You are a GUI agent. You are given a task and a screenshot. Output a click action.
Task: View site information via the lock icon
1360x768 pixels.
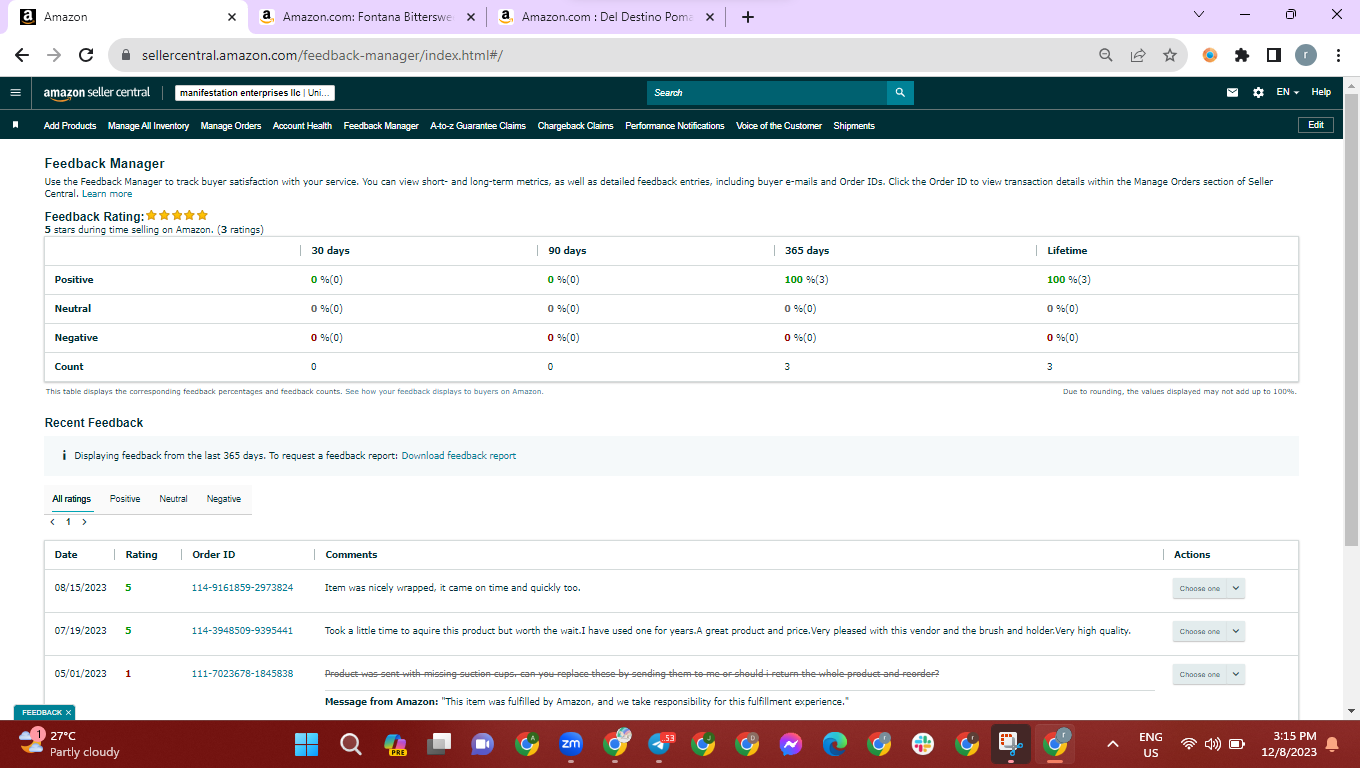126,55
